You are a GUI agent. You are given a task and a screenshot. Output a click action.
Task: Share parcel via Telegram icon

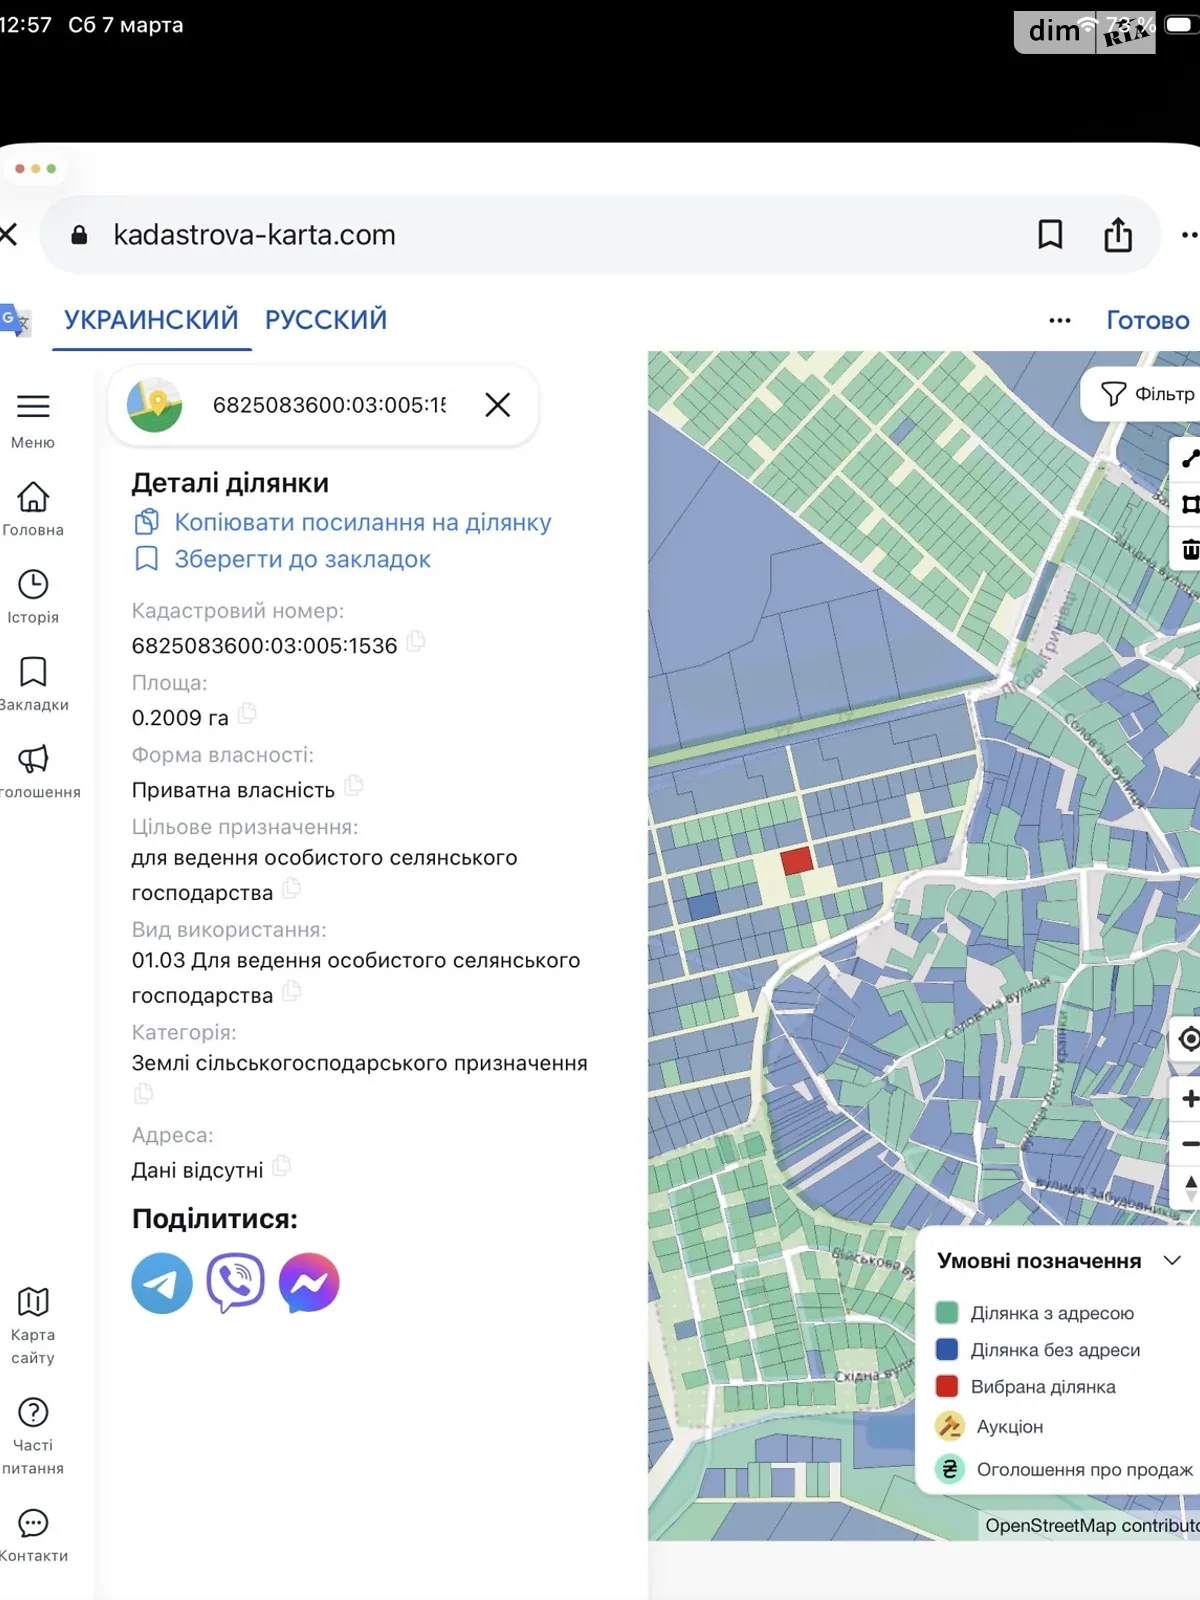coord(162,1283)
